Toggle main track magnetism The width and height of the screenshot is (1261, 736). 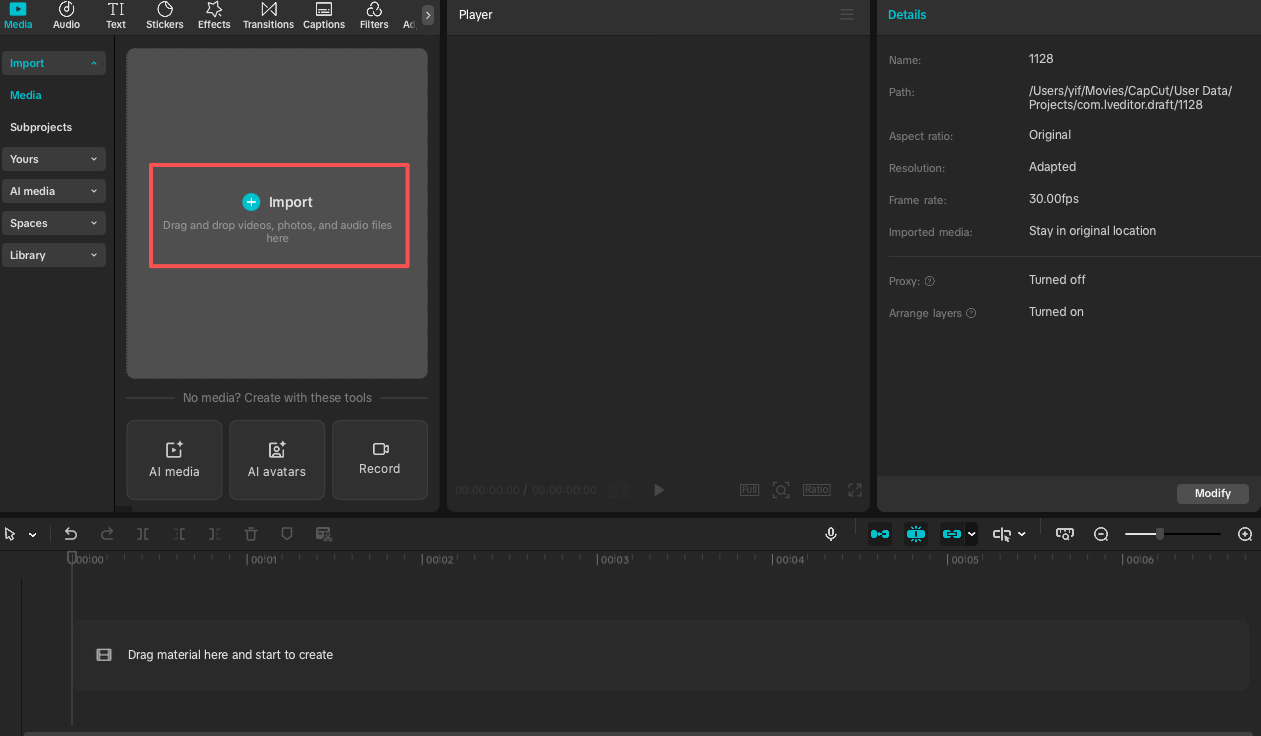879,534
